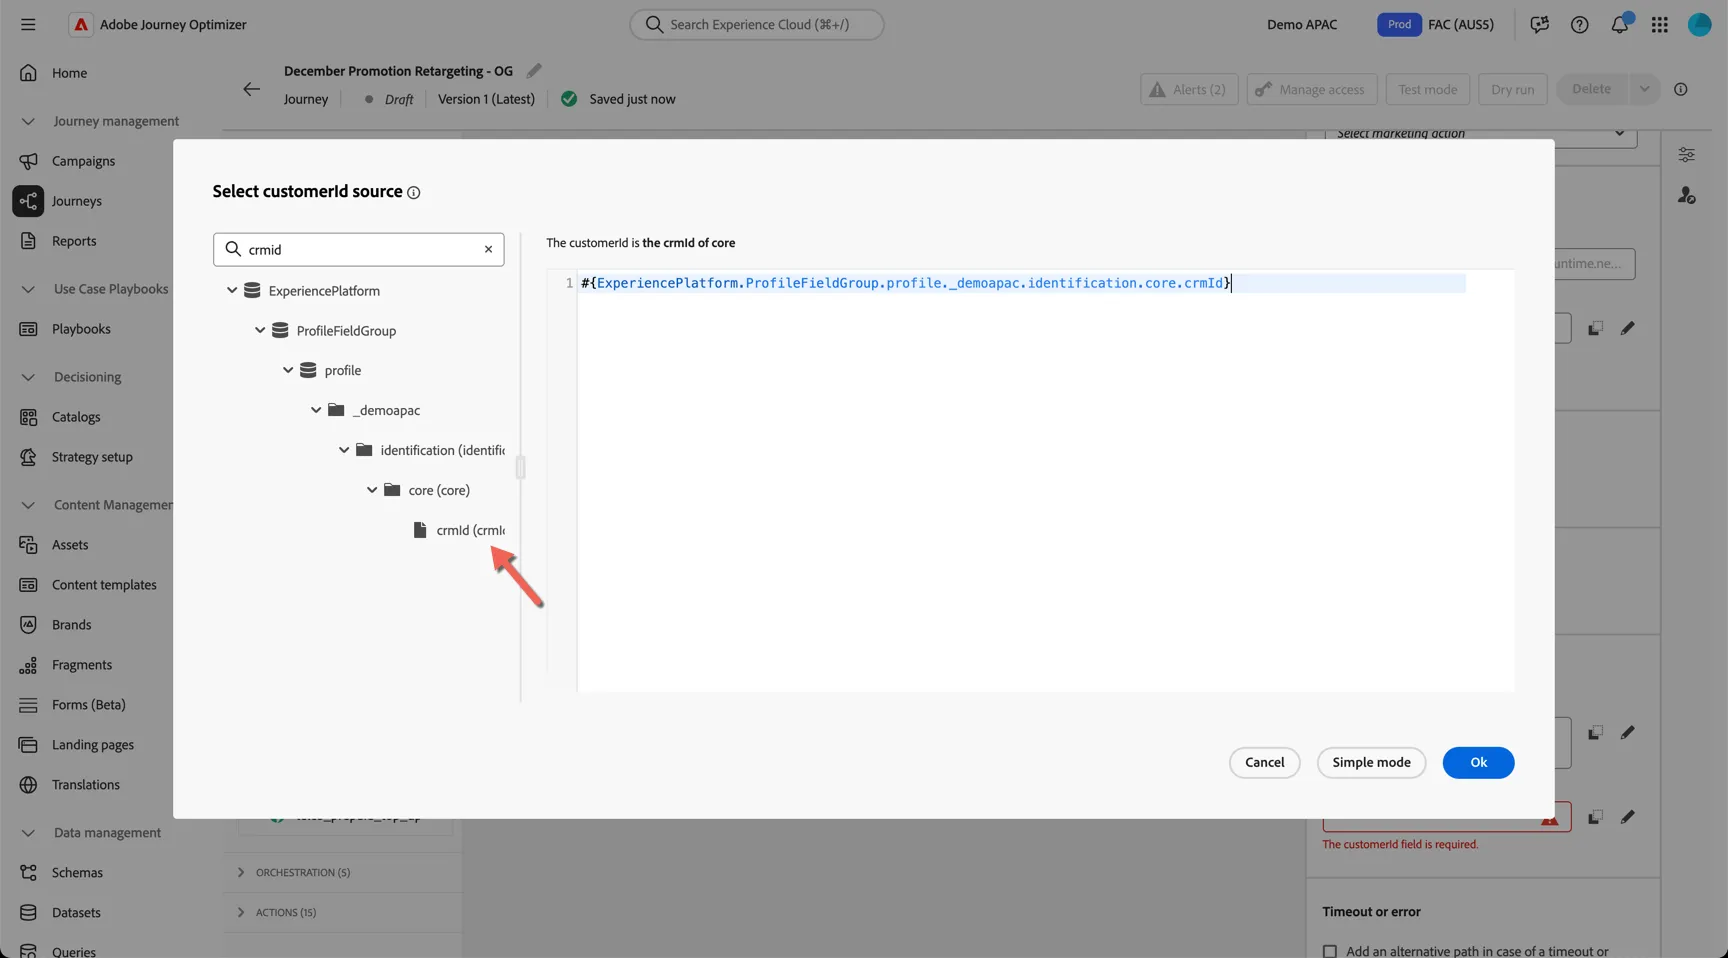
Task: Open the apps grid switcher
Action: click(1660, 24)
